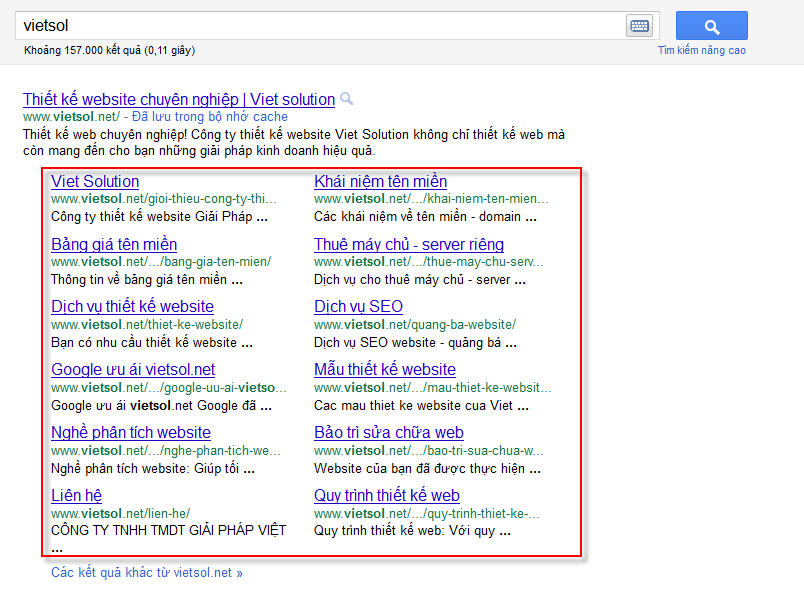Image resolution: width=804 pixels, height=600 pixels.
Task: Click URL www.vietsol.net/.../nghe-phan-tich-we...
Action: coord(166,451)
